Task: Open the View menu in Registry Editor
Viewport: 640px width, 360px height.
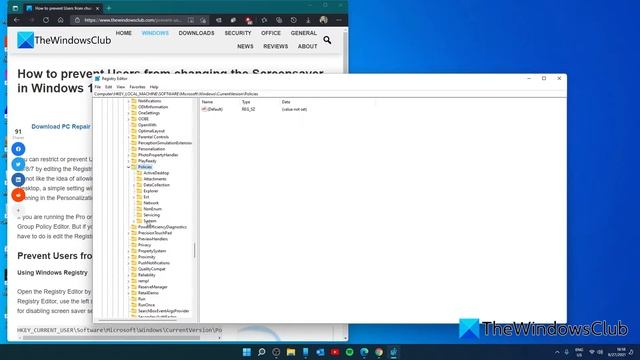Action: [x=121, y=87]
